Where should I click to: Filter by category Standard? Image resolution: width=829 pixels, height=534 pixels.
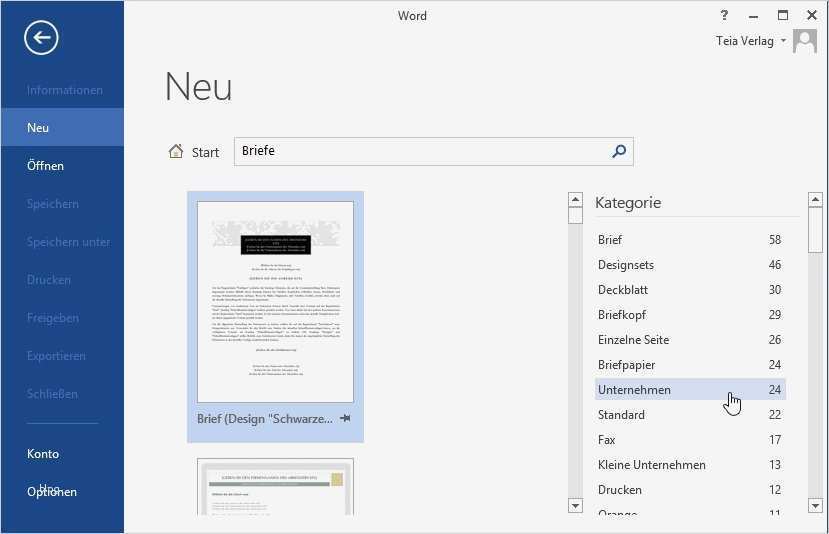690,415
